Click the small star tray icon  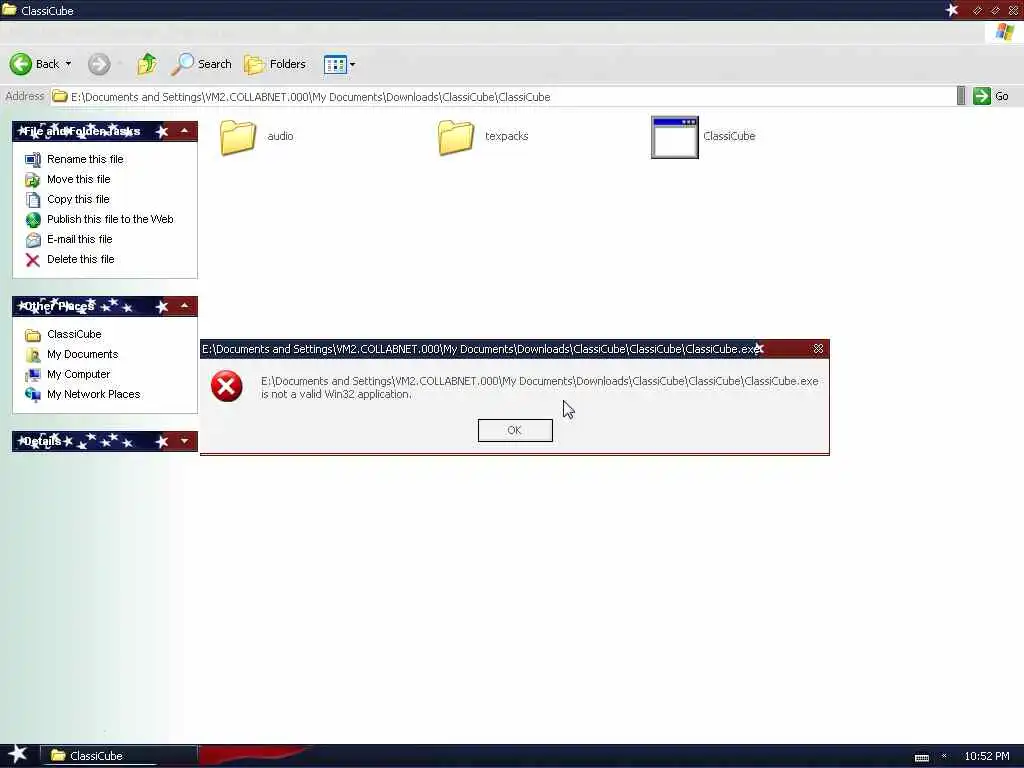pos(944,756)
